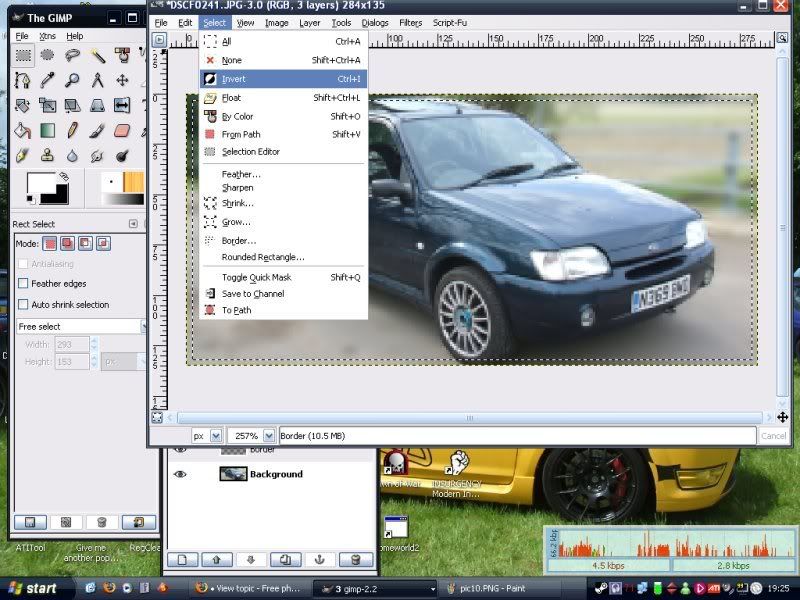The width and height of the screenshot is (800, 600).
Task: Select the Blur/Sharpen droplet tool
Action: (72, 156)
